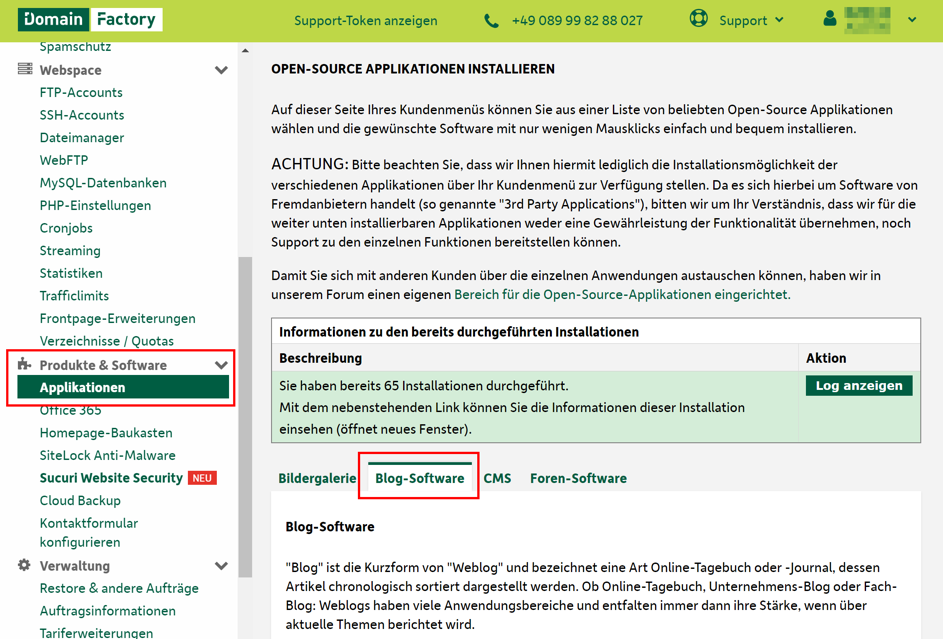Click the Blog-Software section heading
This screenshot has width=943, height=639.
[x=330, y=527]
